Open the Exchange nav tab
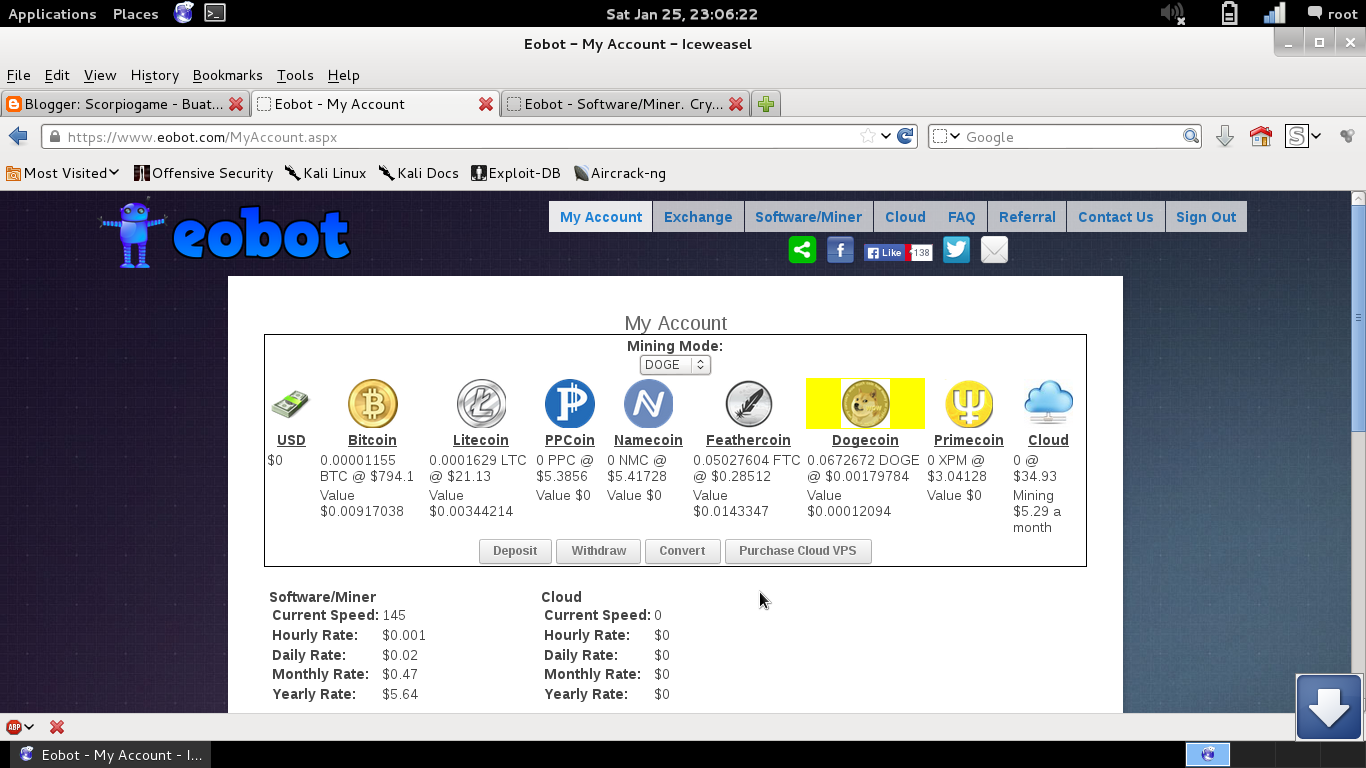1366x768 pixels. (698, 217)
